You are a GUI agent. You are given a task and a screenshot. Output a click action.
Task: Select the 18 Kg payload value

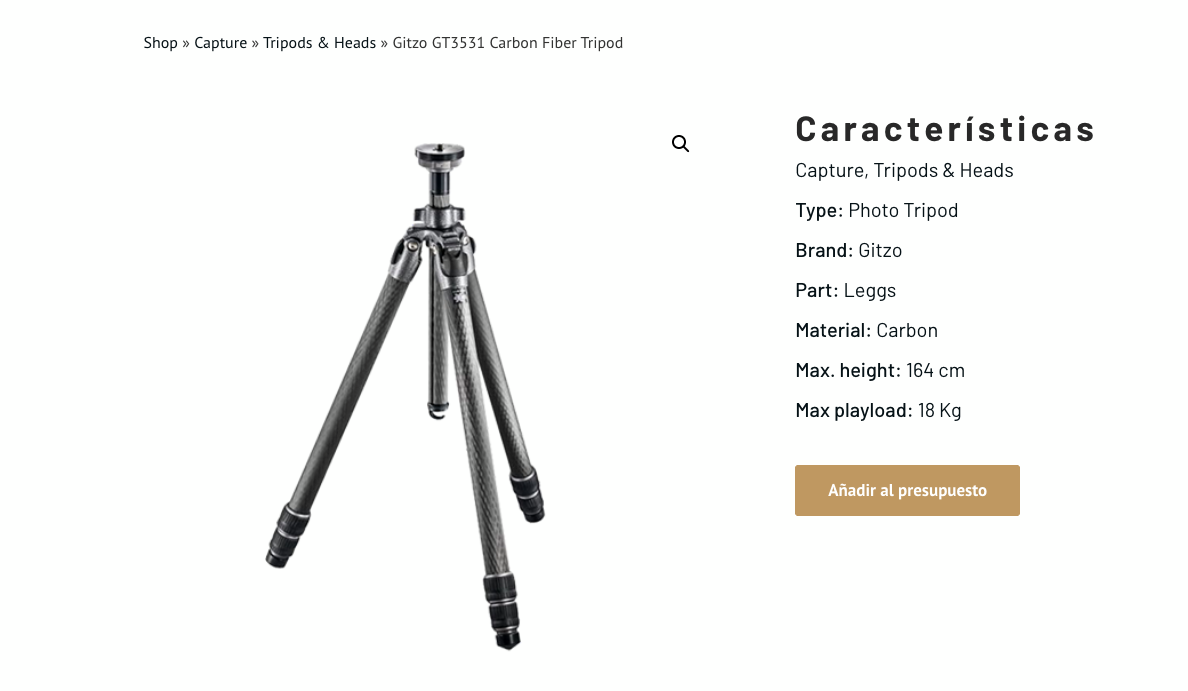[939, 411]
